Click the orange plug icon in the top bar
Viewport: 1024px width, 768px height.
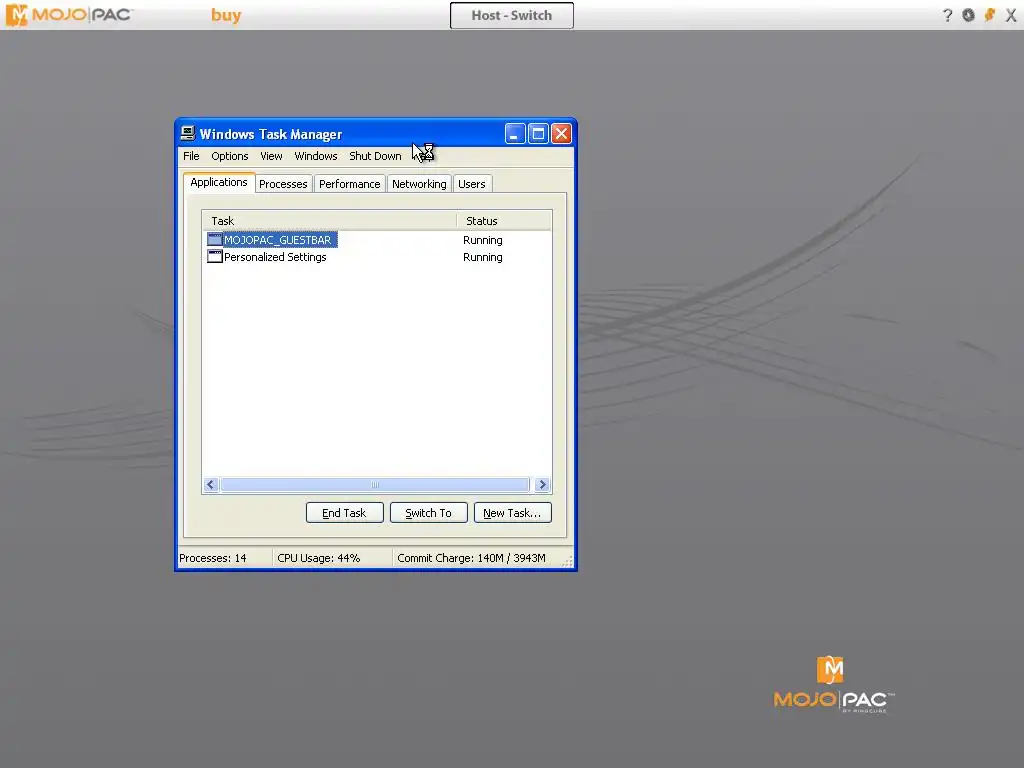[x=990, y=15]
